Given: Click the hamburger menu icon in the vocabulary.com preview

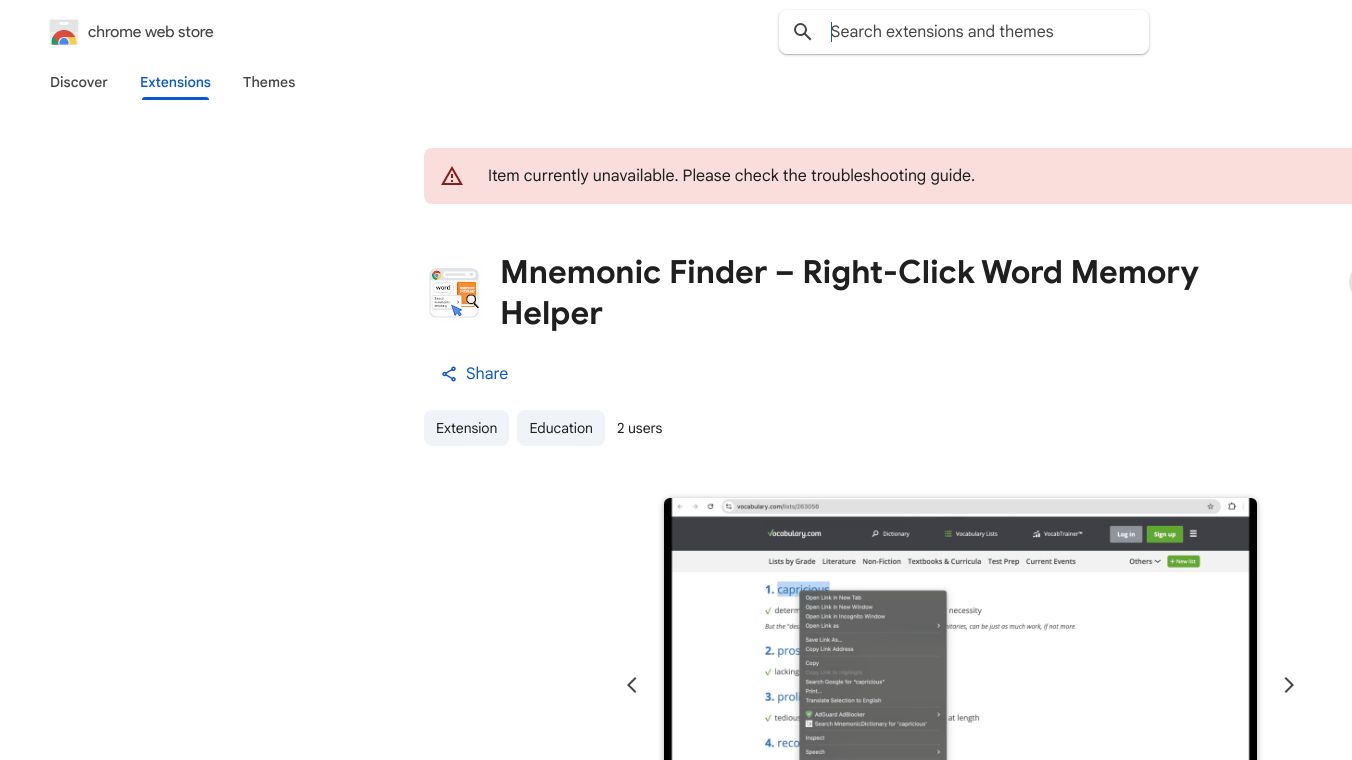Looking at the screenshot, I should 1193,534.
